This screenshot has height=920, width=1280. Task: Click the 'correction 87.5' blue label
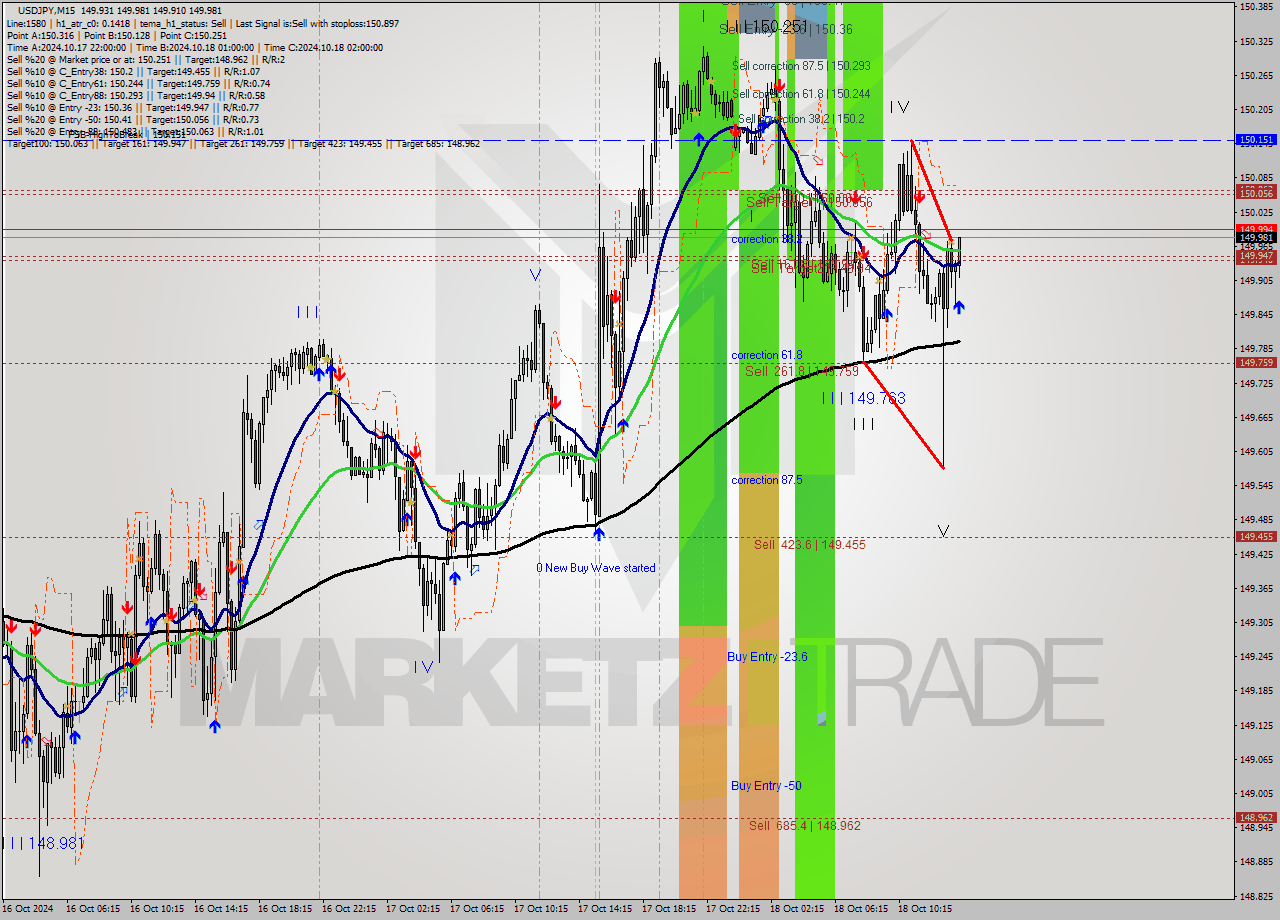pos(767,480)
